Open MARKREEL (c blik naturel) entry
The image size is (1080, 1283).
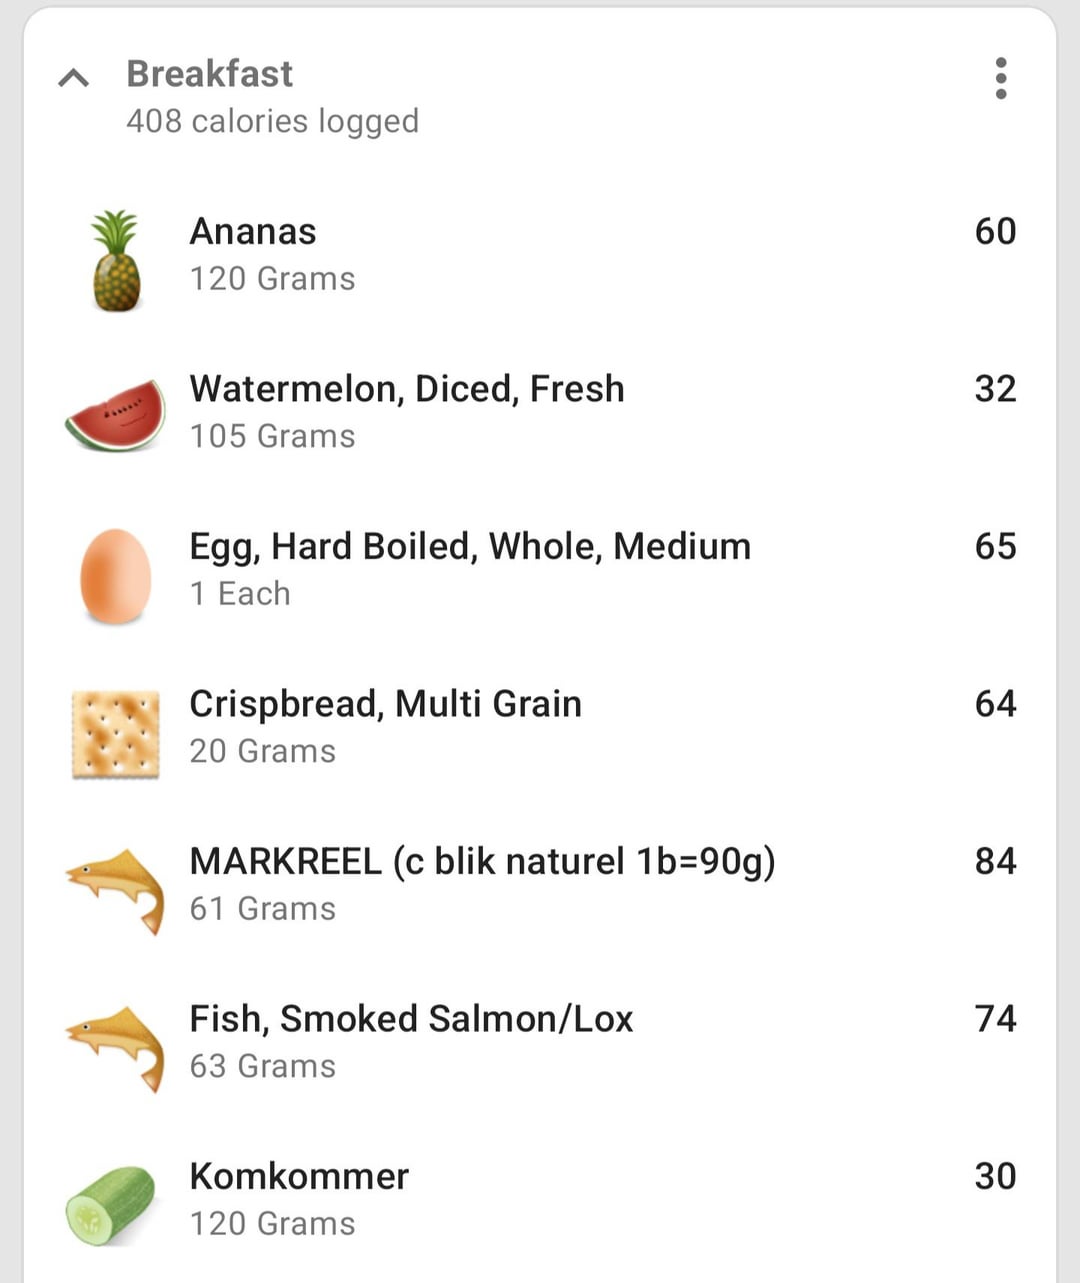[540, 884]
